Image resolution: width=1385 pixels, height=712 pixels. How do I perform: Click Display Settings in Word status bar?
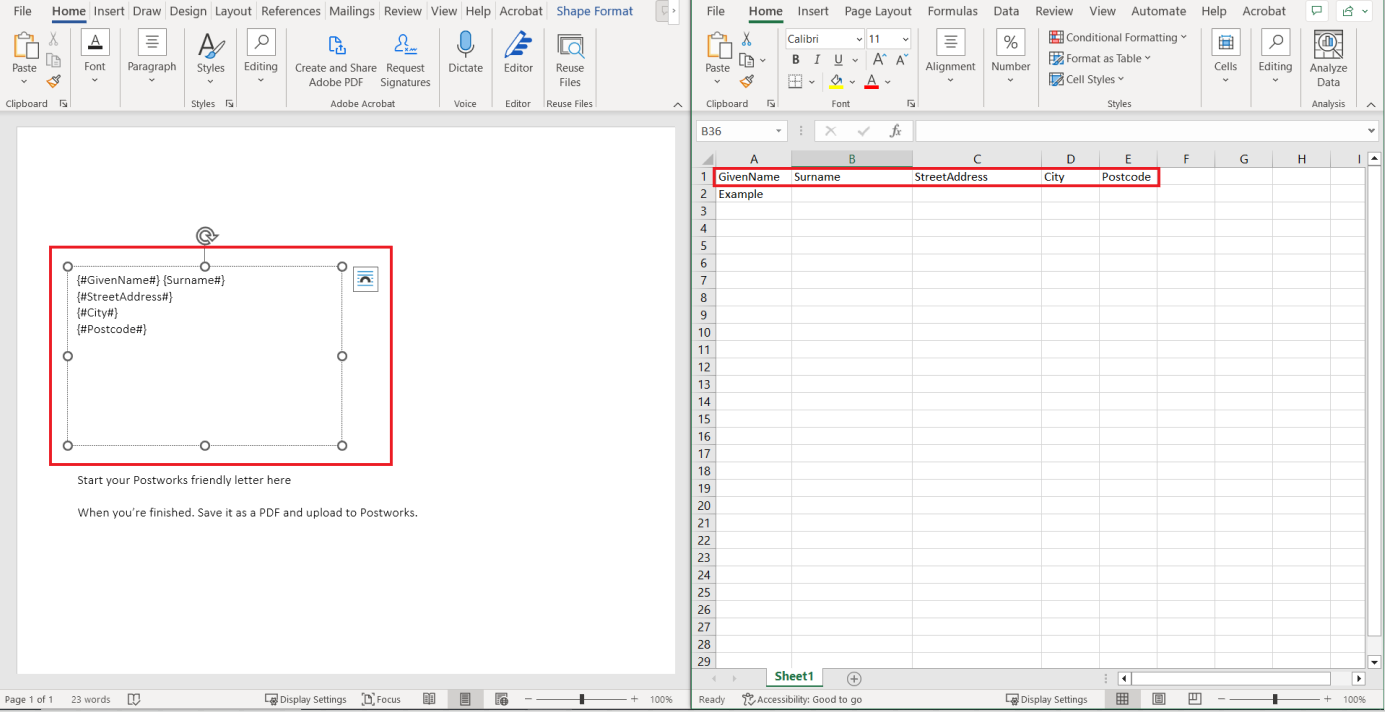[306, 699]
